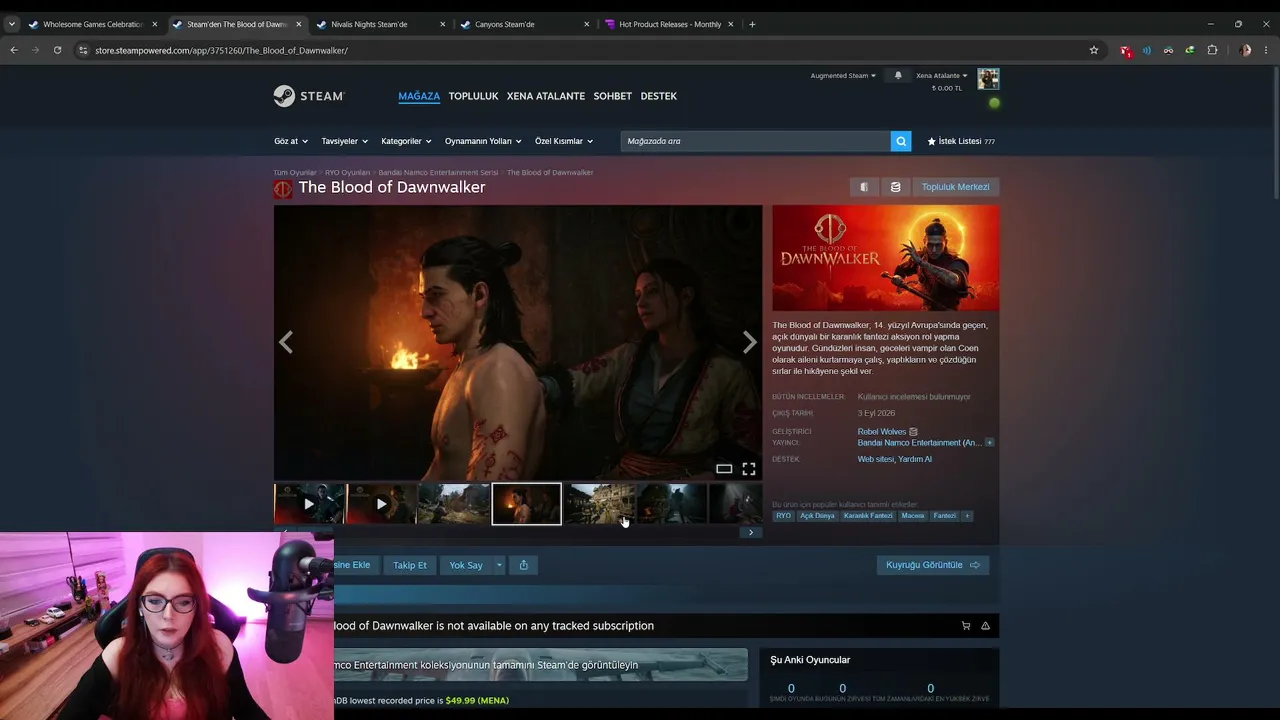This screenshot has height=720, width=1280.
Task: Advance the thumbnail strip with the right arrow
Action: coord(751,532)
